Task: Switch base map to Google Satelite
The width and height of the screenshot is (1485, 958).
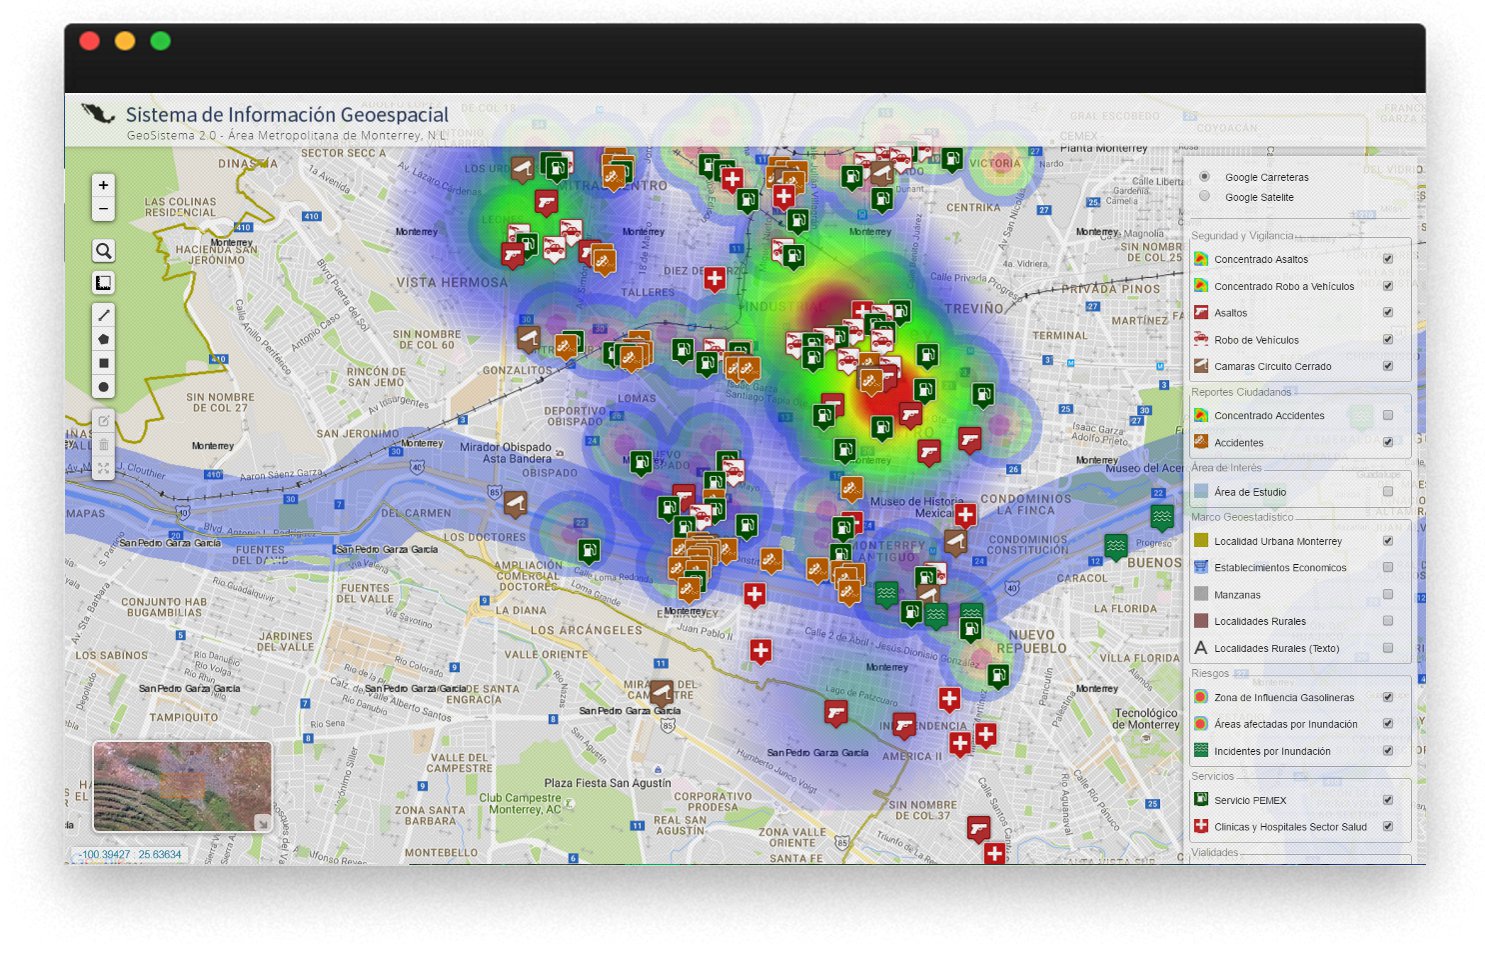Action: coord(1204,197)
